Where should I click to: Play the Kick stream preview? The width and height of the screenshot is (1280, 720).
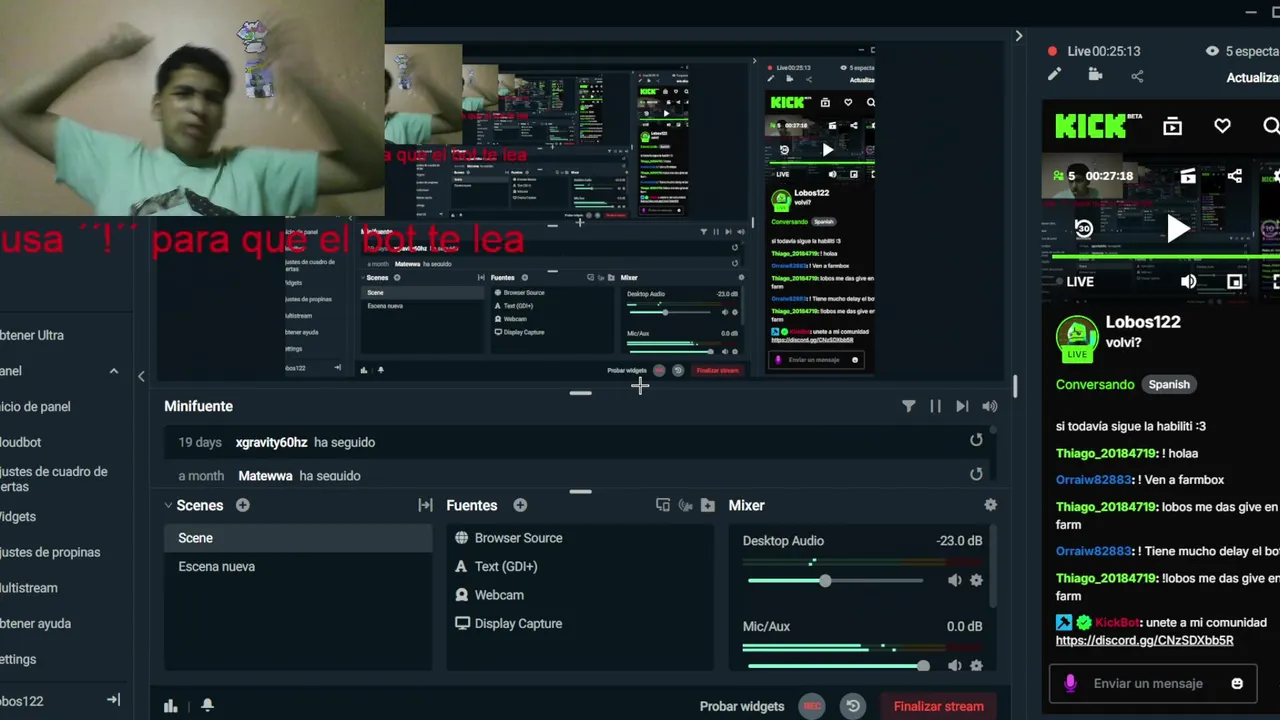(1178, 229)
